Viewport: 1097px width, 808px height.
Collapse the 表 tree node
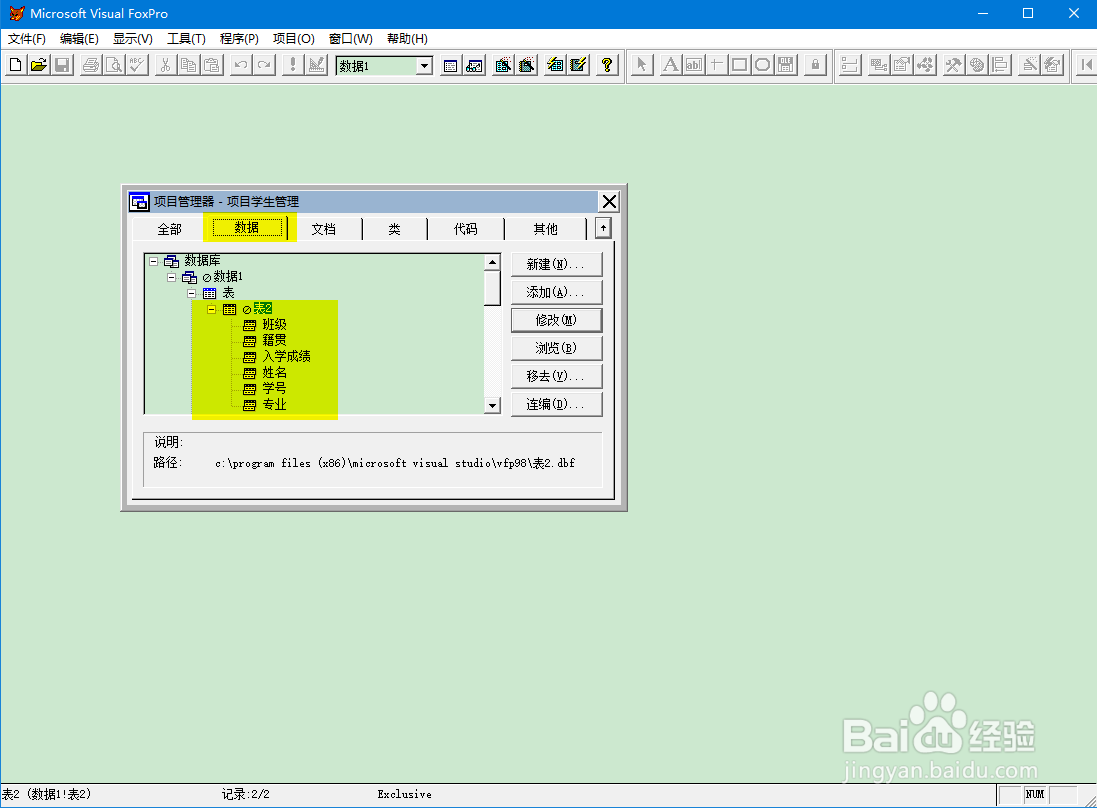tap(191, 293)
